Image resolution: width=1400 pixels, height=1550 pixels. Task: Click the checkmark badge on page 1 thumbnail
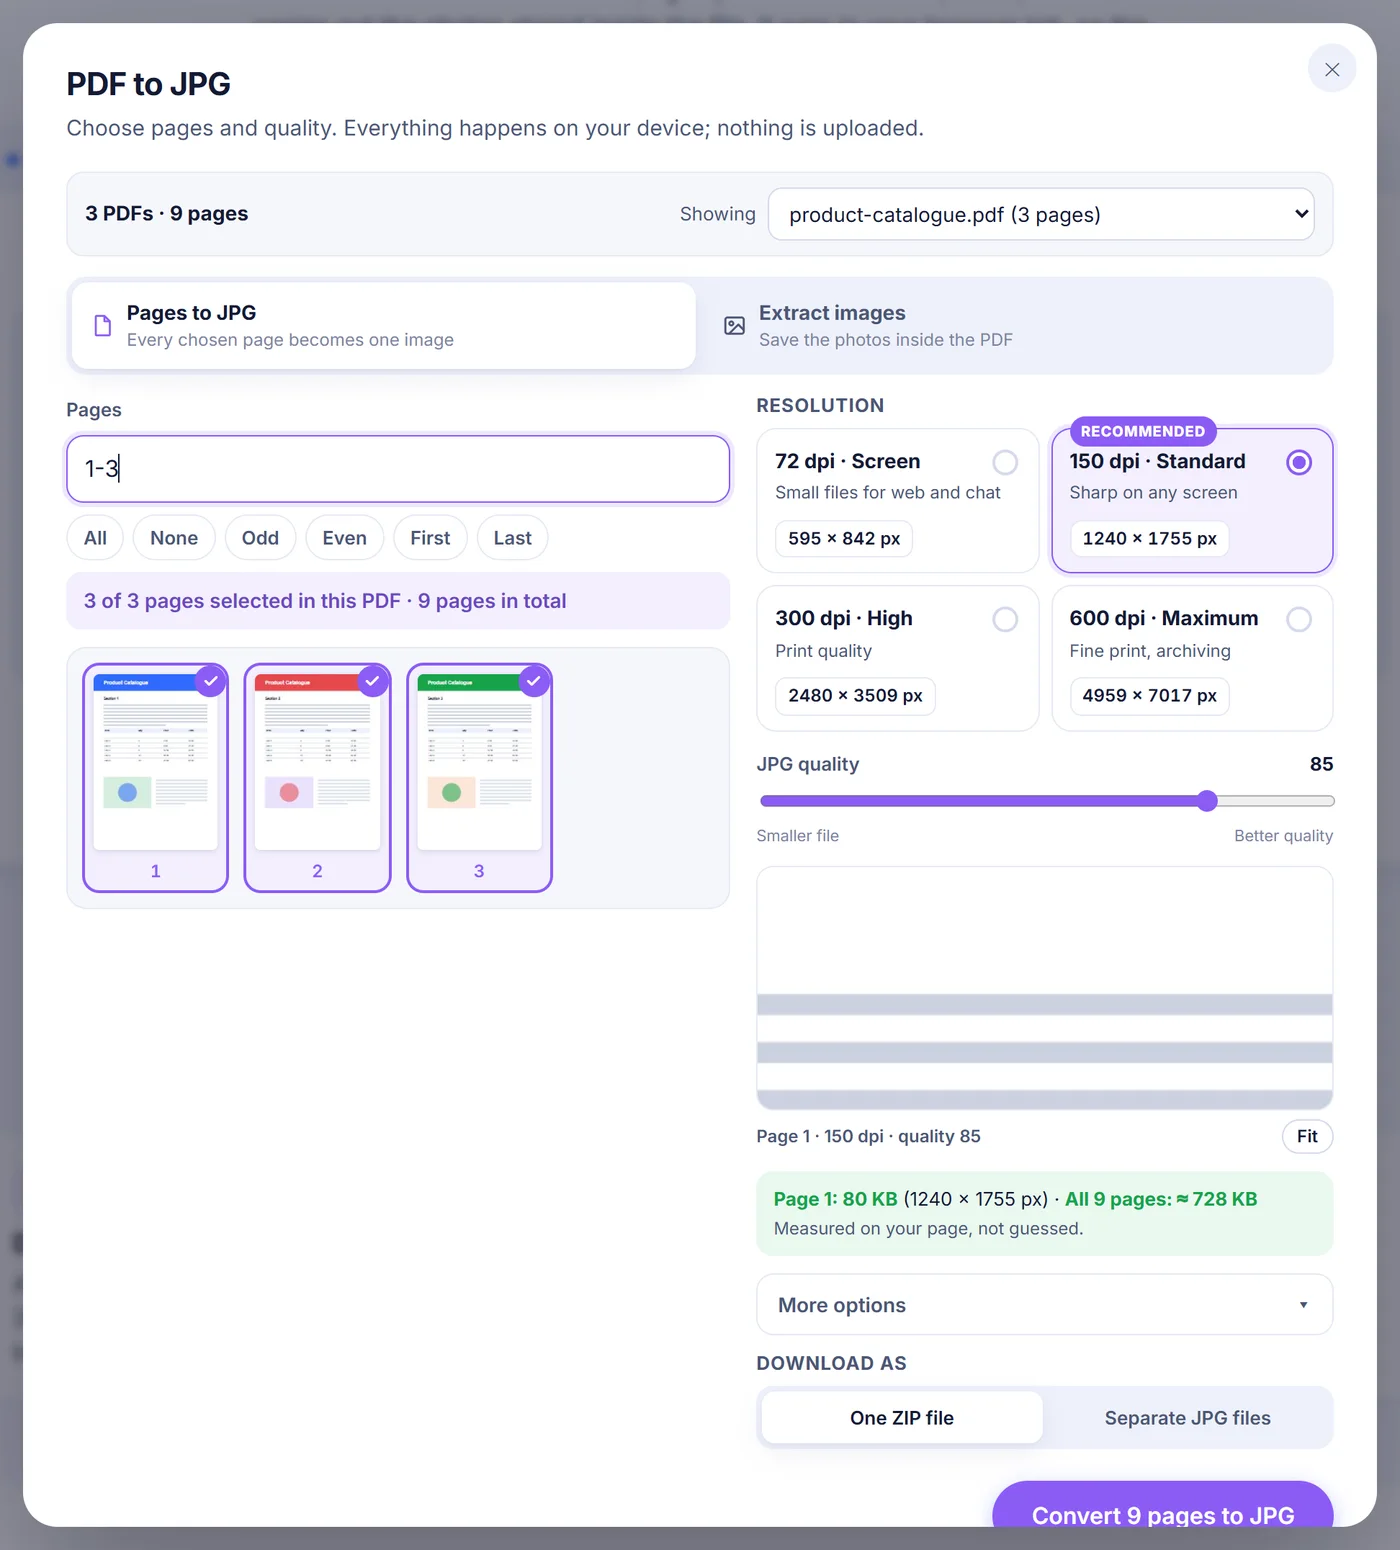(x=210, y=681)
